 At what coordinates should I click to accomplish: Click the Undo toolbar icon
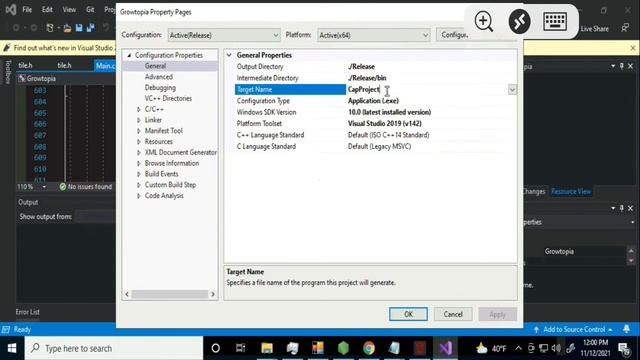tap(106, 28)
